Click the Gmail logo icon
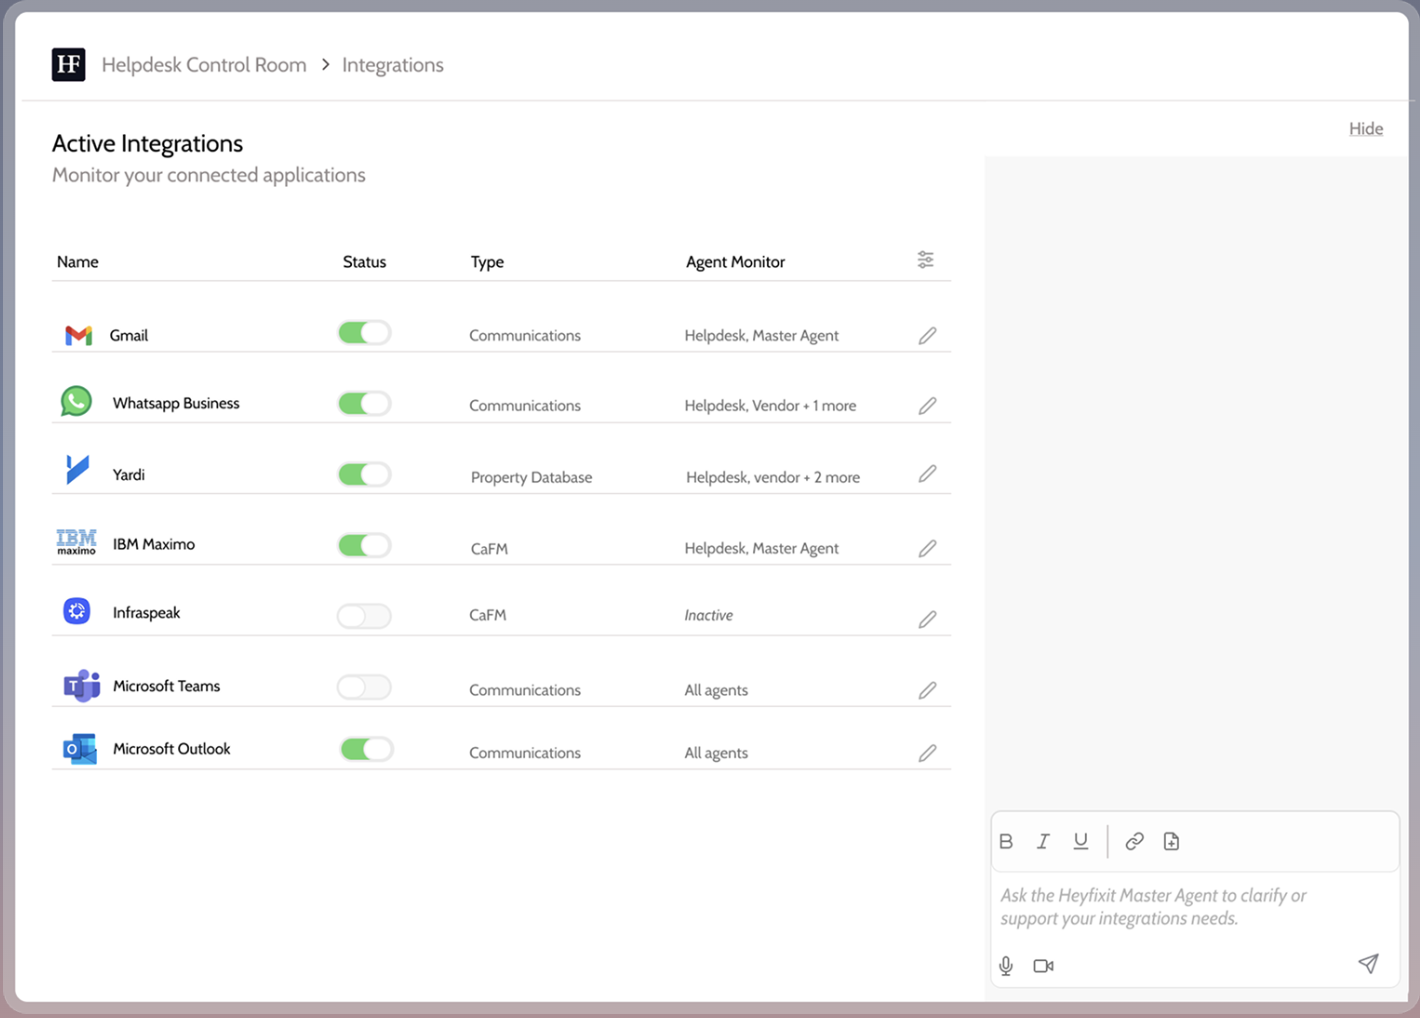 [78, 335]
